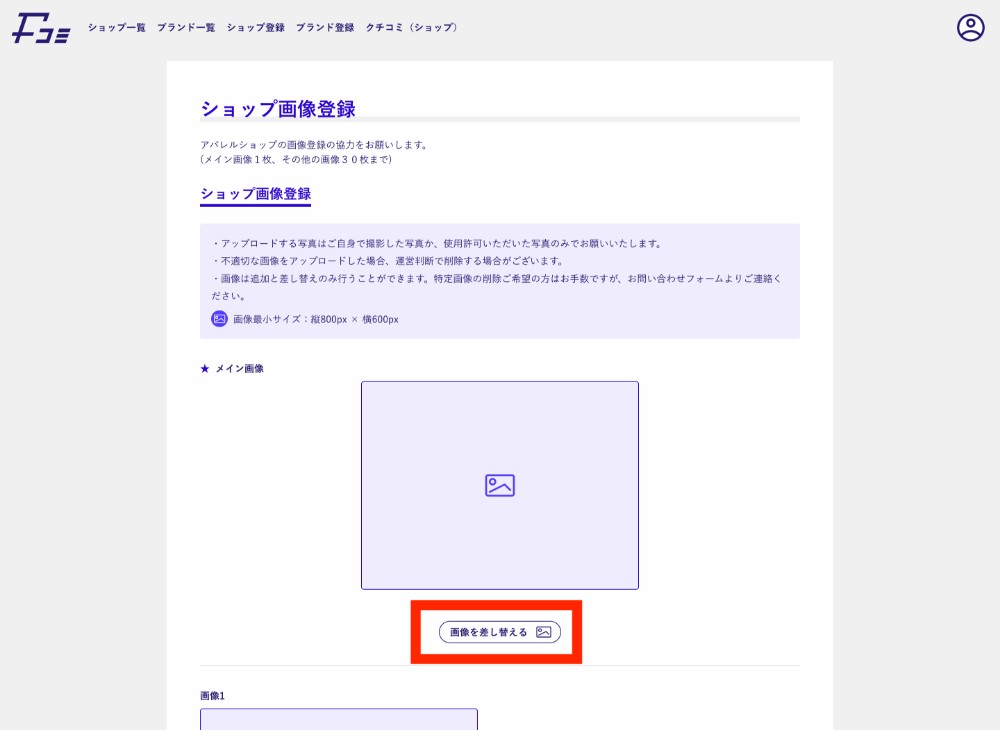The height and width of the screenshot is (730, 1000).
Task: Click the picture icon inside main image placeholder
Action: tap(499, 486)
